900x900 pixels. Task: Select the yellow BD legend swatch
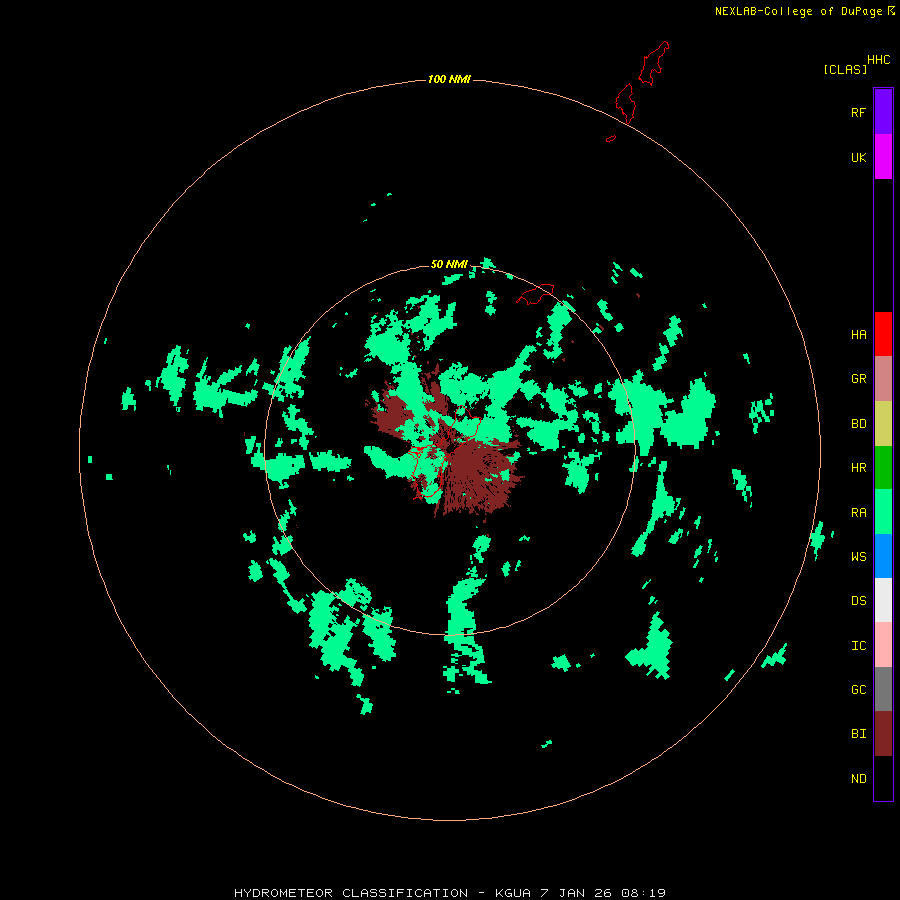pos(883,424)
